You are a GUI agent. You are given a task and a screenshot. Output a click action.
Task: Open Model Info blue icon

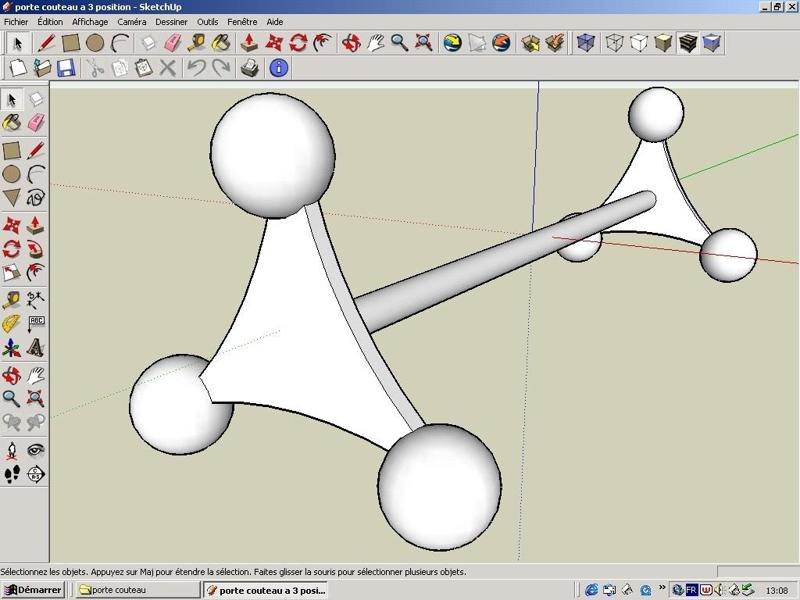[278, 68]
